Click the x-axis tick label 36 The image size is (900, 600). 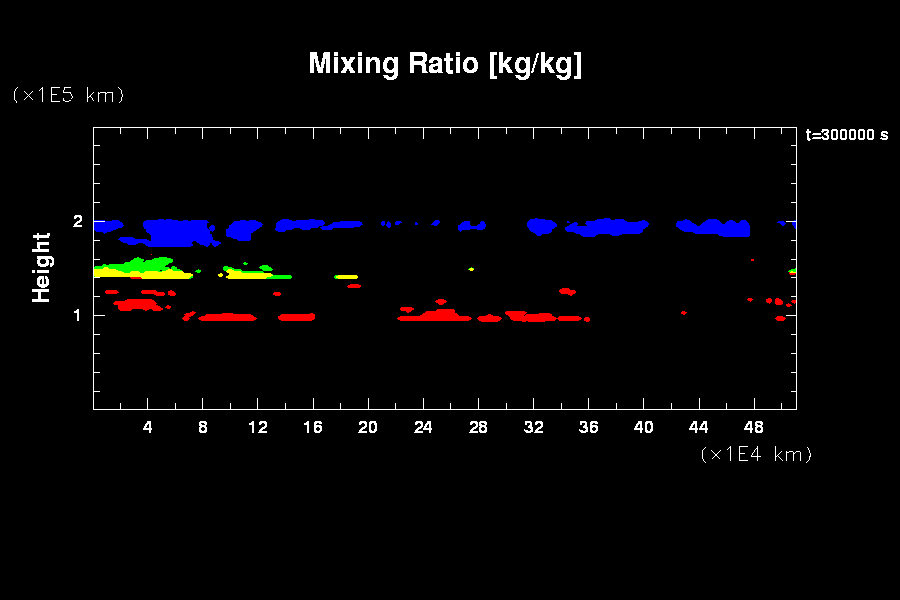[x=588, y=427]
